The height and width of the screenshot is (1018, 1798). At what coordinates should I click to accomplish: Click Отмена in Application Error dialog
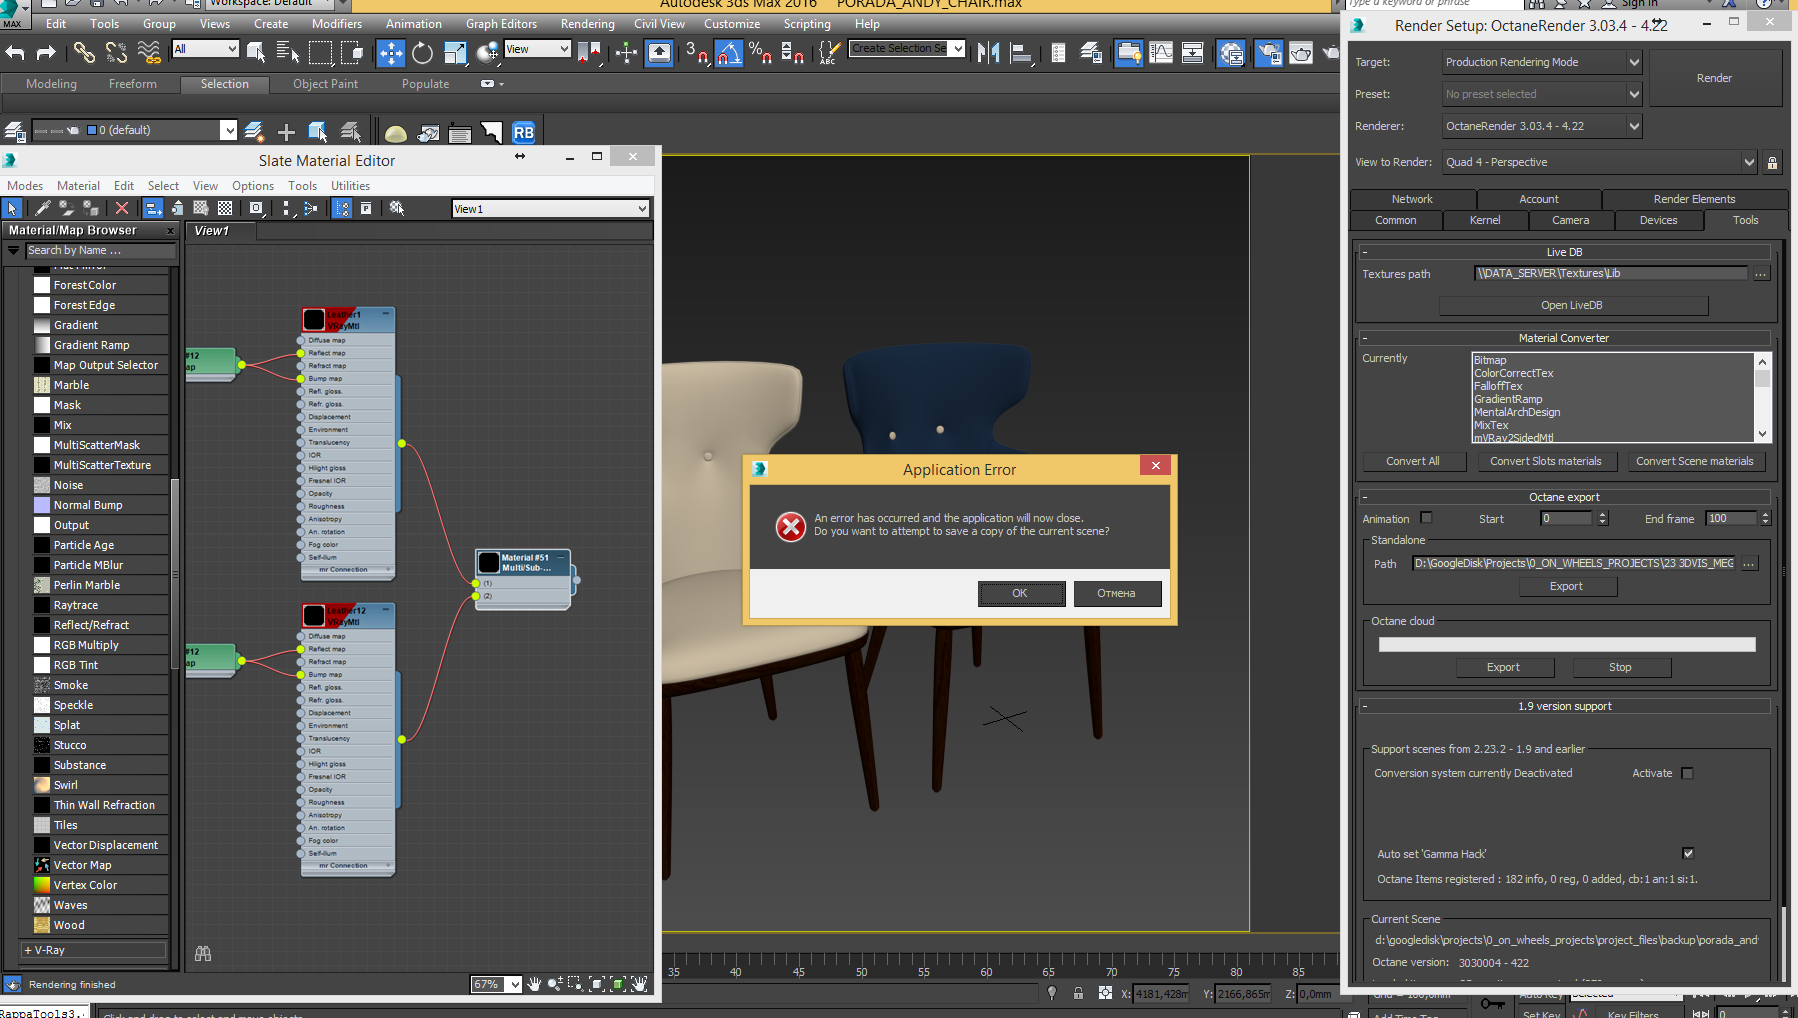[1116, 593]
